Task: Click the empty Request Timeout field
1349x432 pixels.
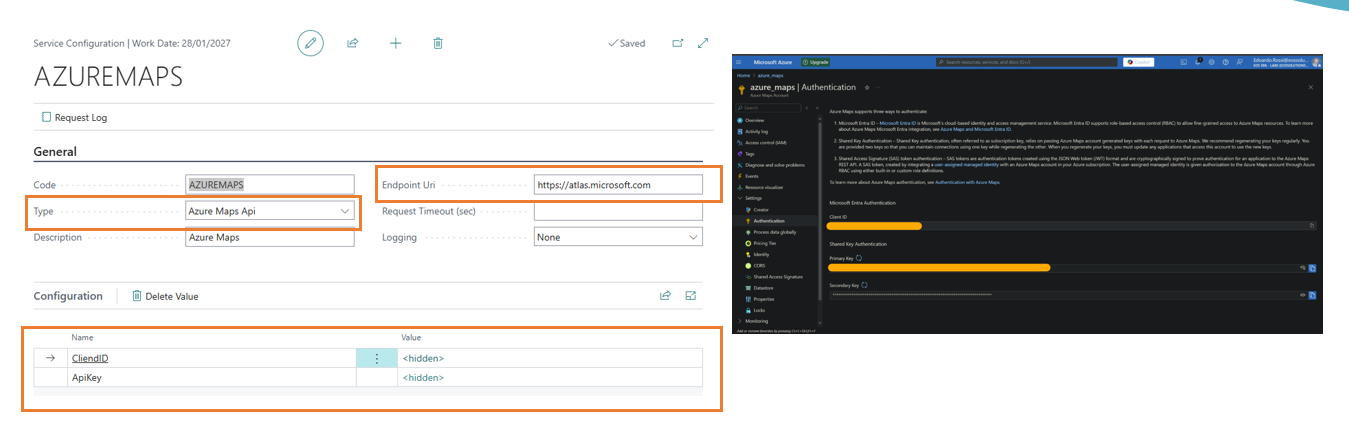Action: point(618,211)
